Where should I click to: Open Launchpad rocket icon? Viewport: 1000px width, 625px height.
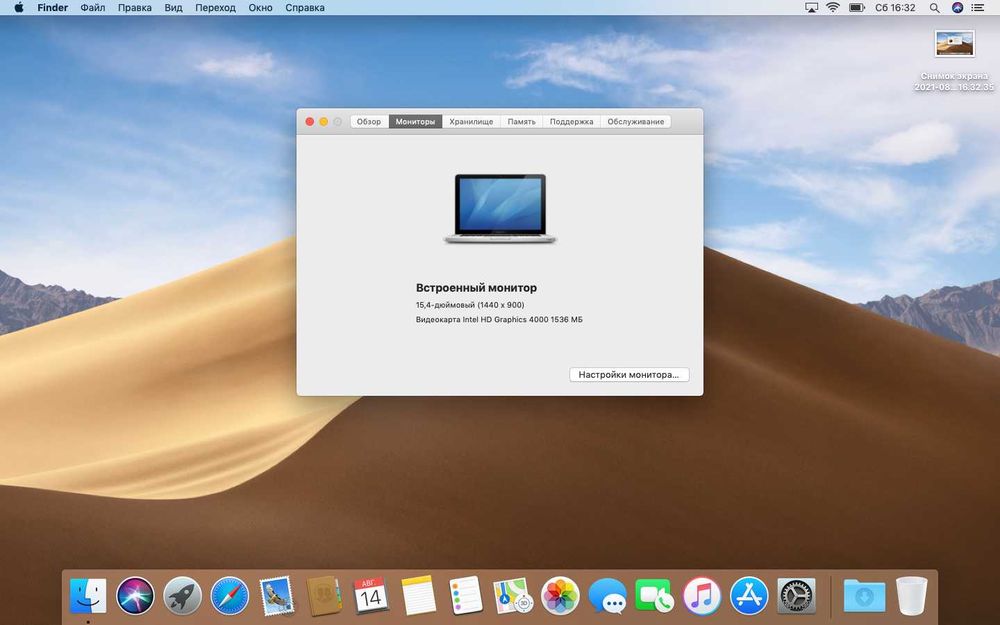[182, 596]
